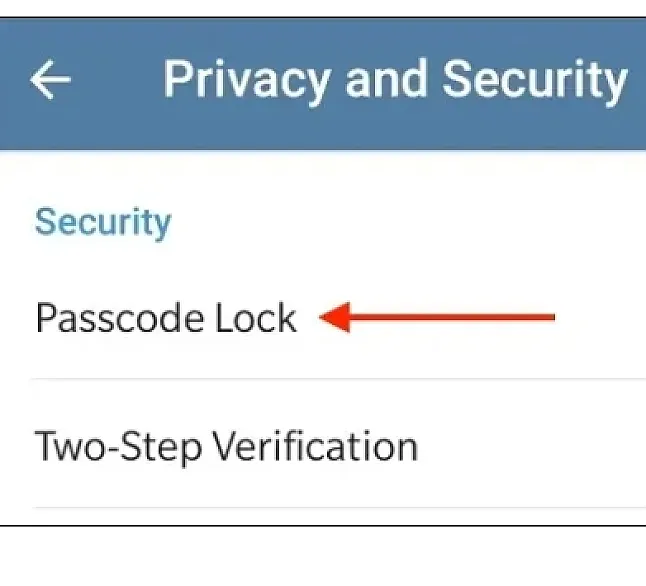The image size is (646, 586).
Task: Click the Privacy and Security title
Action: click(395, 81)
